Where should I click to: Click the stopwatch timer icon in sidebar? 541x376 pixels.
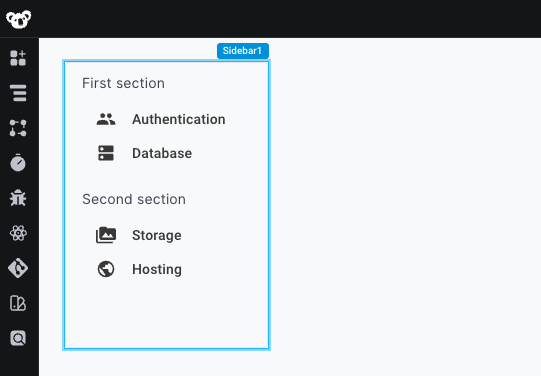coord(18,163)
